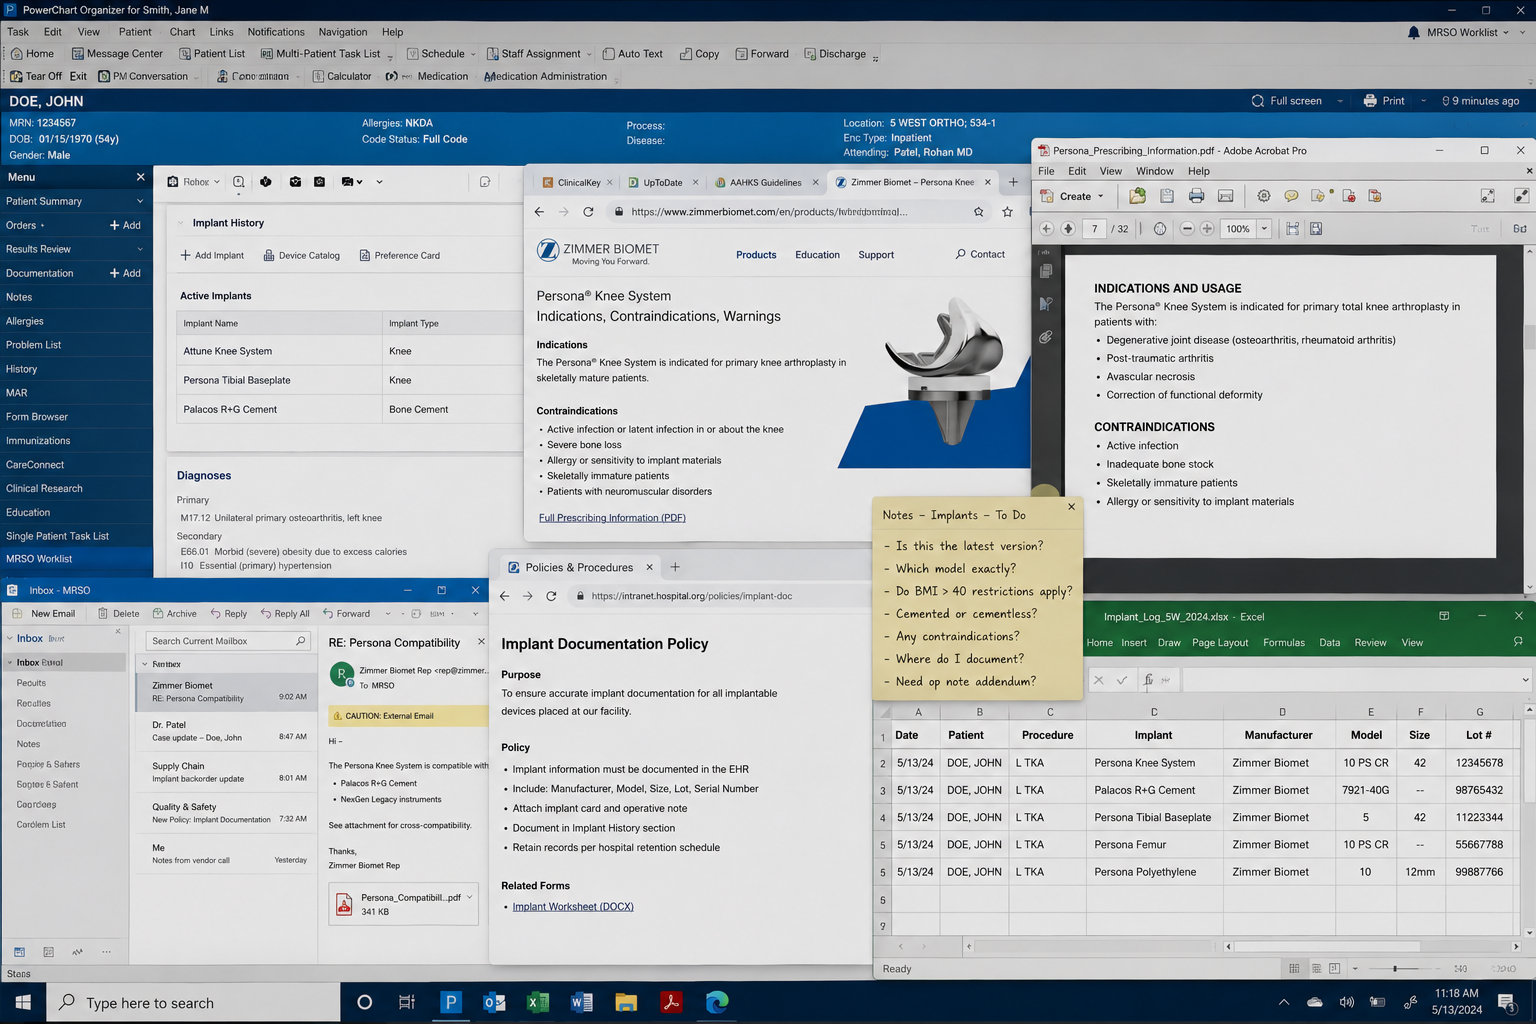Go back in Zimmer Biomet browser
Viewport: 1536px width, 1024px height.
(x=539, y=212)
